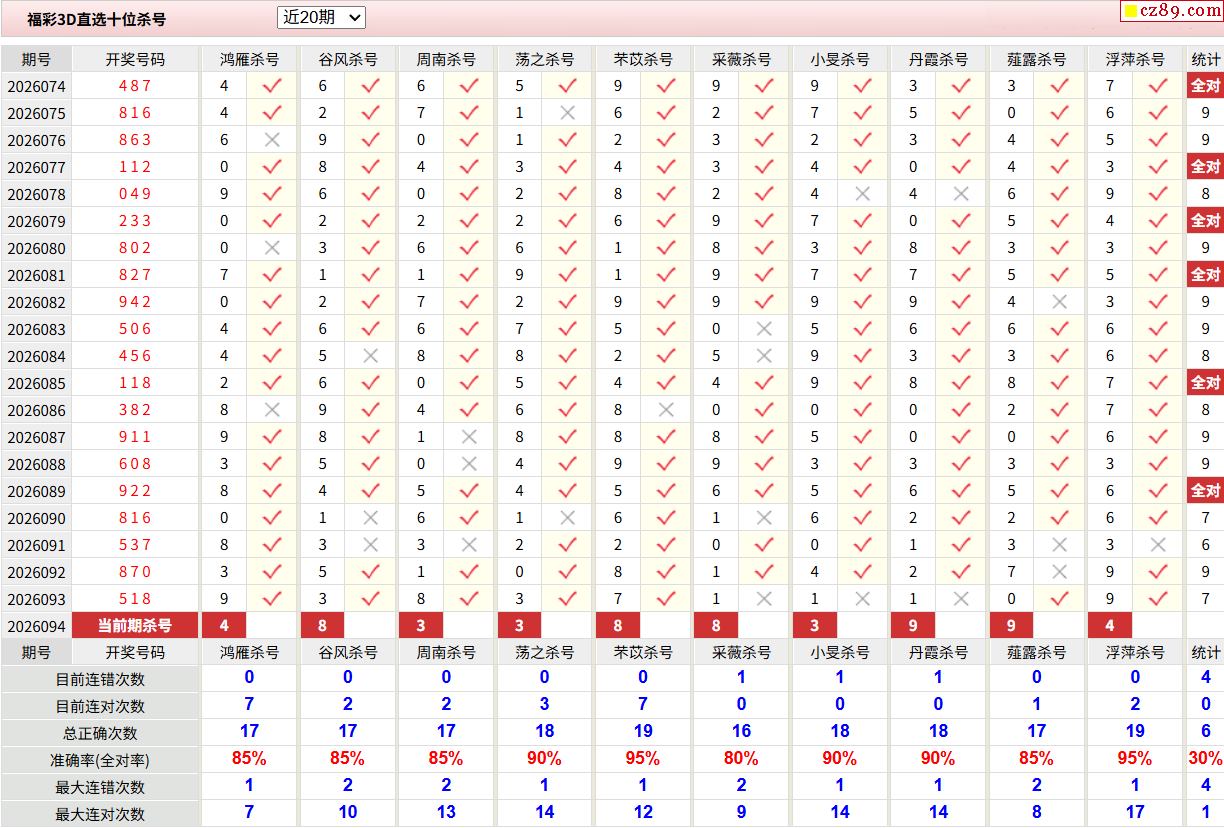
Task: Click the red 当前期杀号 label
Action: tap(135, 626)
